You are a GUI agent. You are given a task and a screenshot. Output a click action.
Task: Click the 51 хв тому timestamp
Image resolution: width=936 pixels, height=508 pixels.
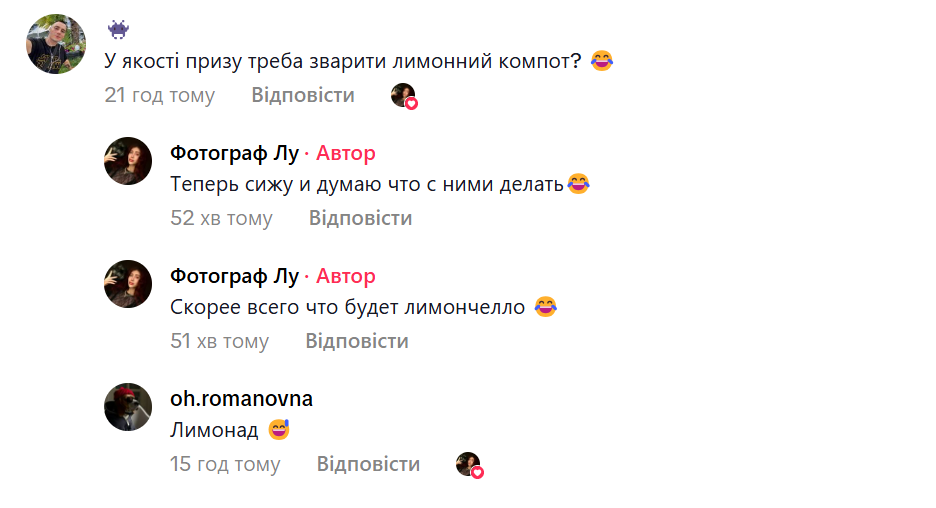pyautogui.click(x=219, y=341)
